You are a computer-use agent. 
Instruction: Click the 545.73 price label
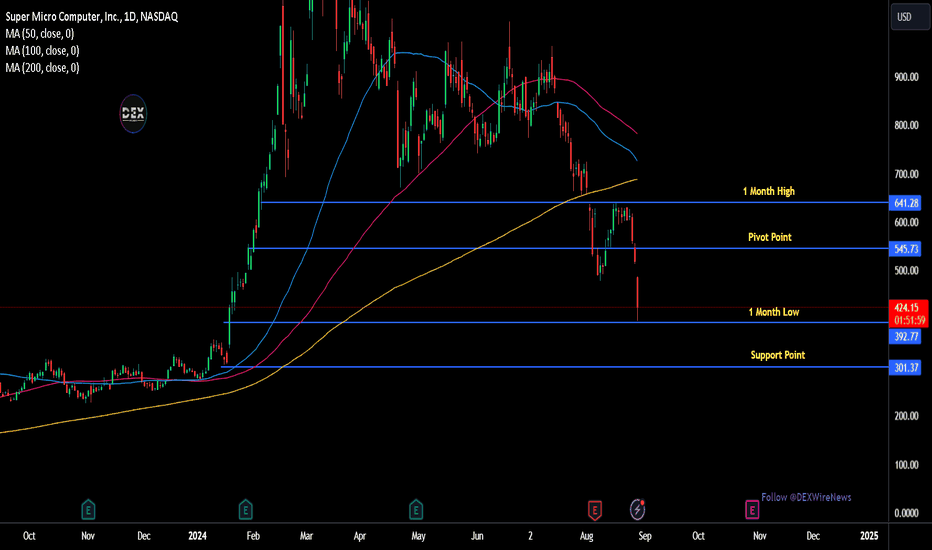905,249
